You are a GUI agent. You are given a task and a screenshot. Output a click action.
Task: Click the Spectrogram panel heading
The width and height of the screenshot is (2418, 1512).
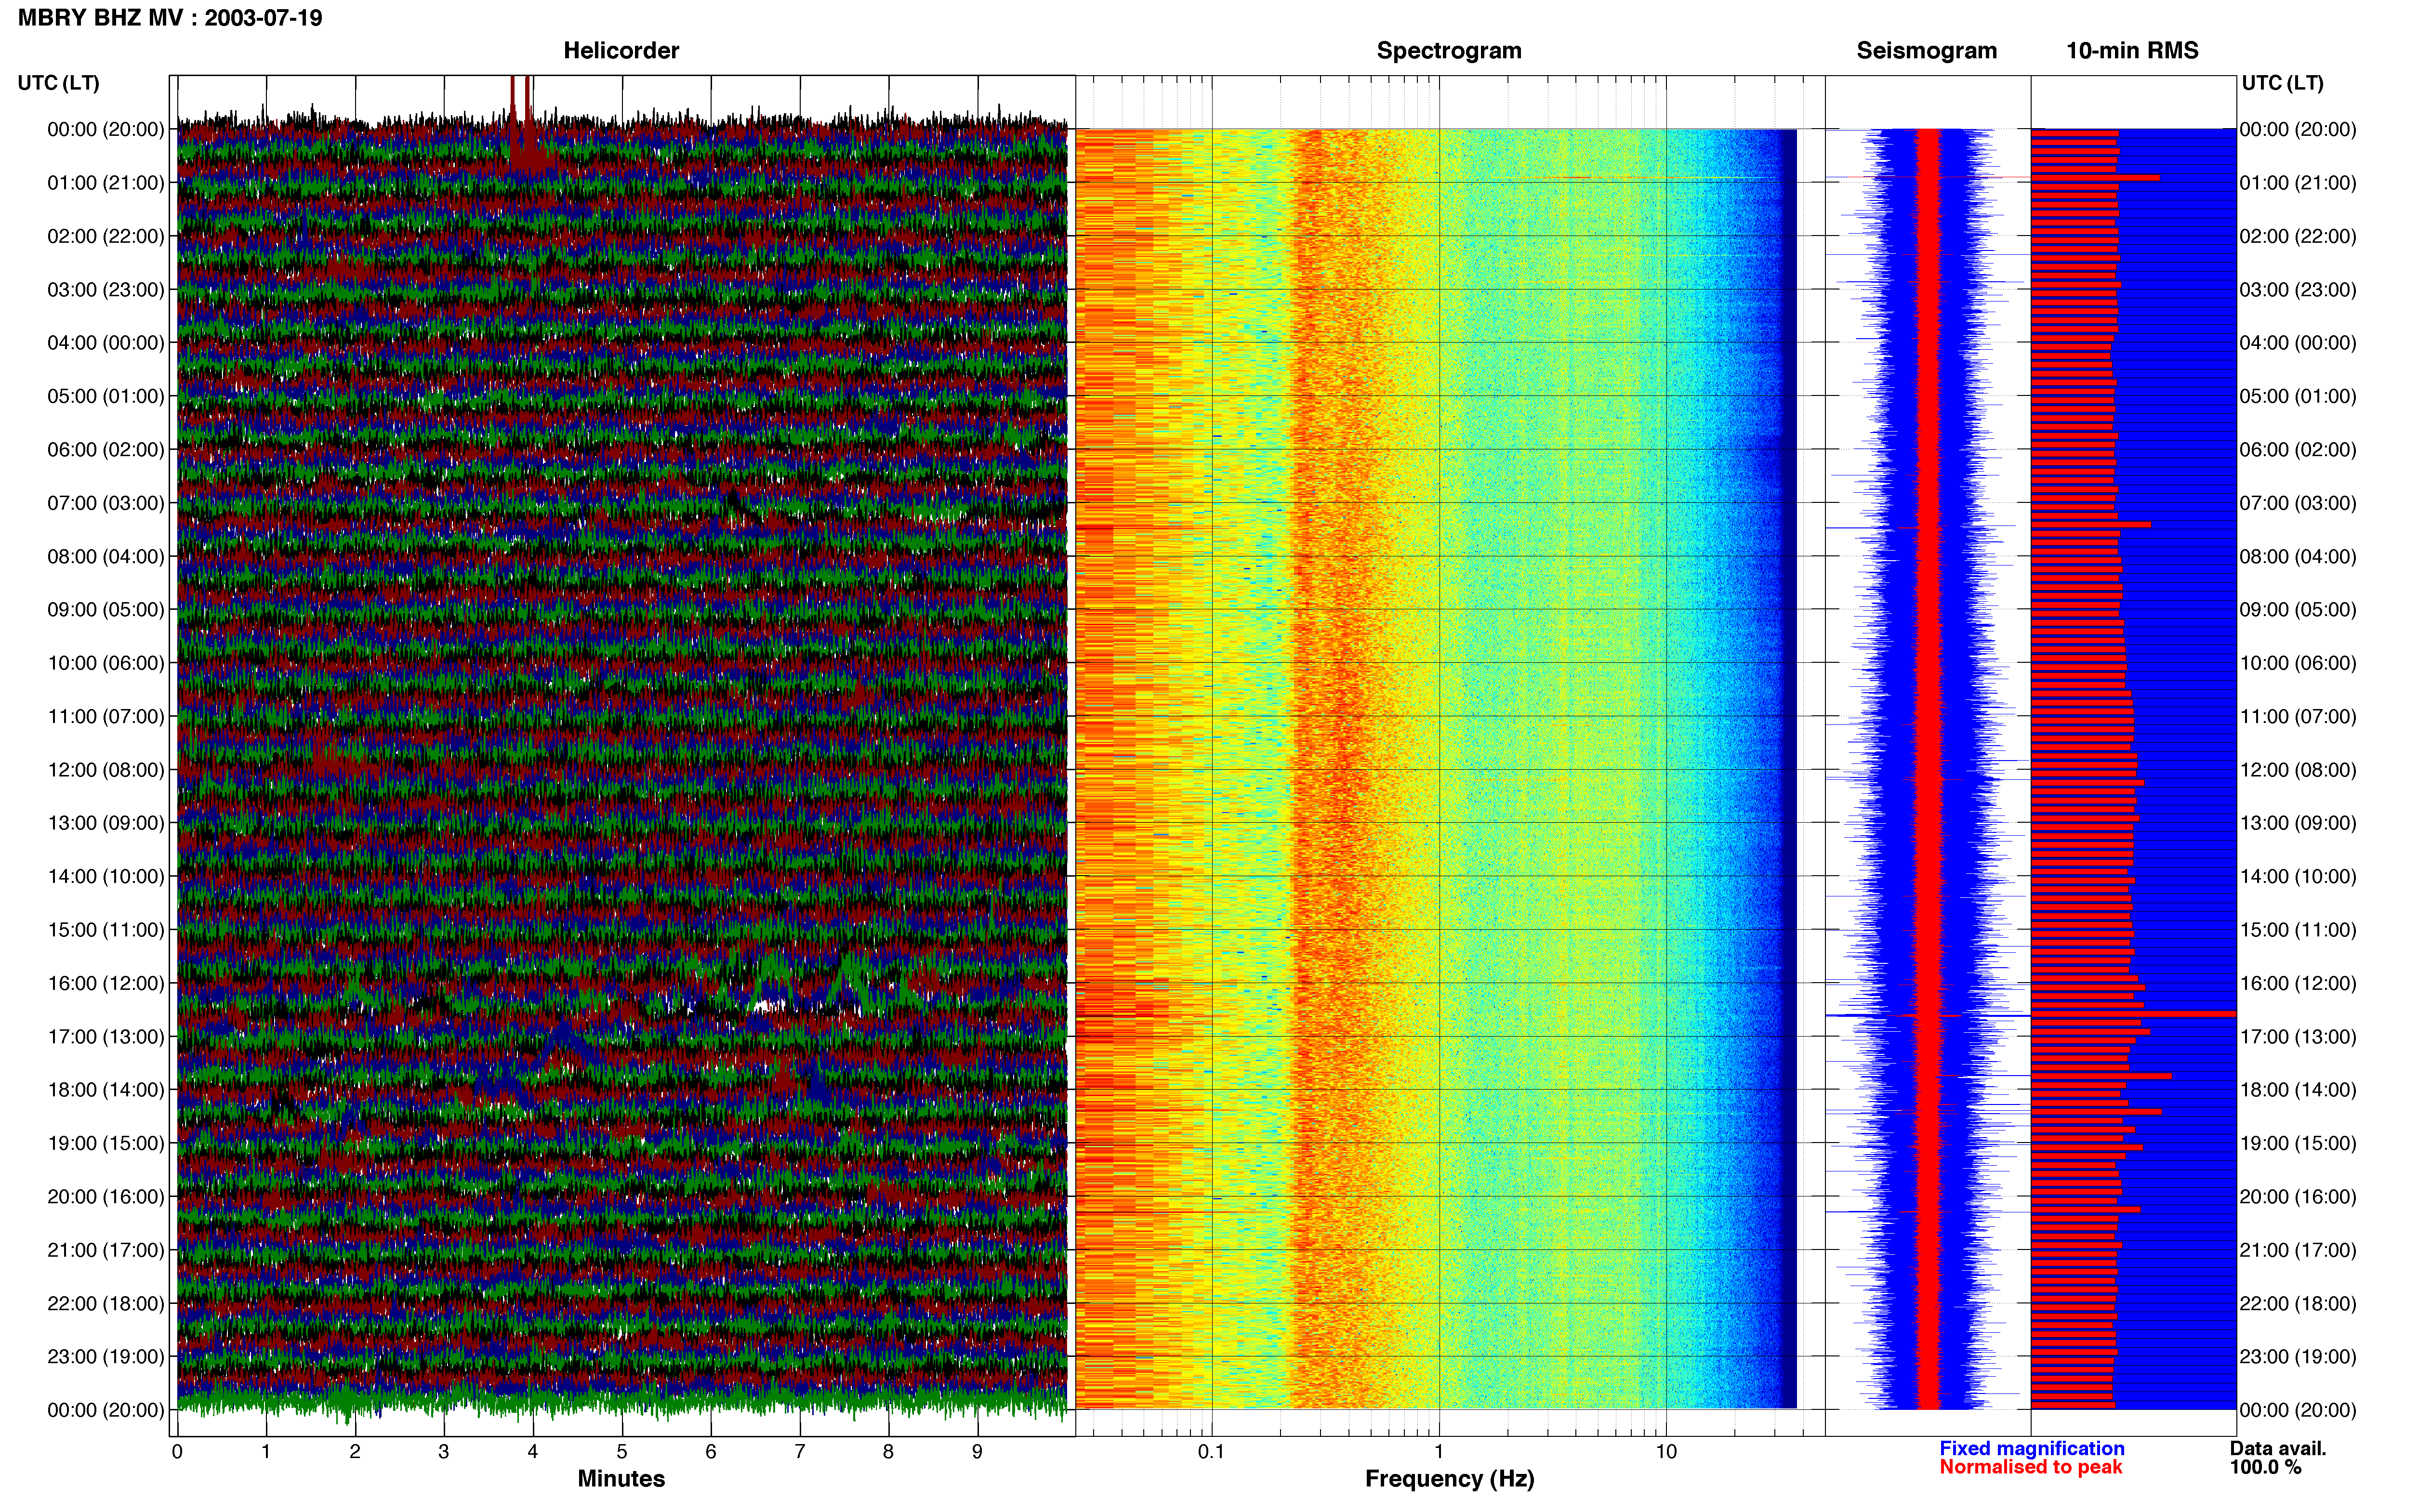1449,50
